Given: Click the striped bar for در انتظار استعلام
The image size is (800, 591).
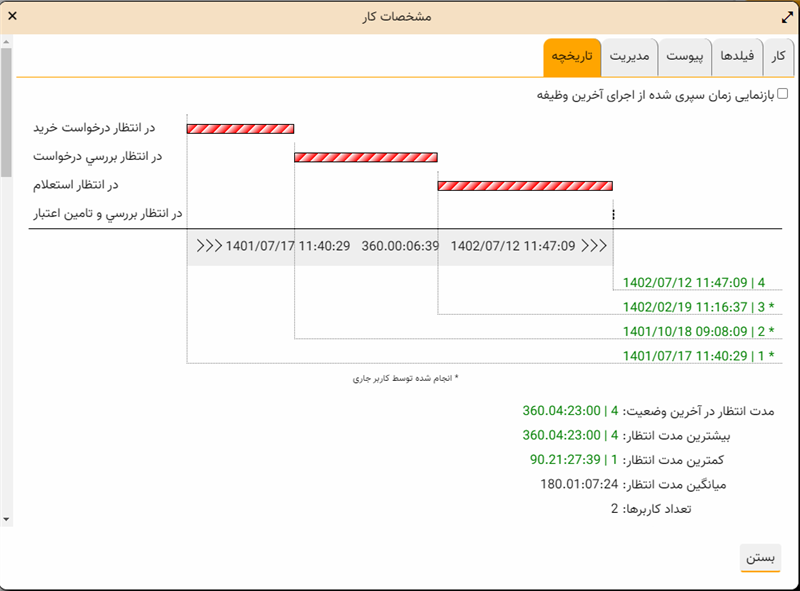Looking at the screenshot, I should tap(525, 185).
